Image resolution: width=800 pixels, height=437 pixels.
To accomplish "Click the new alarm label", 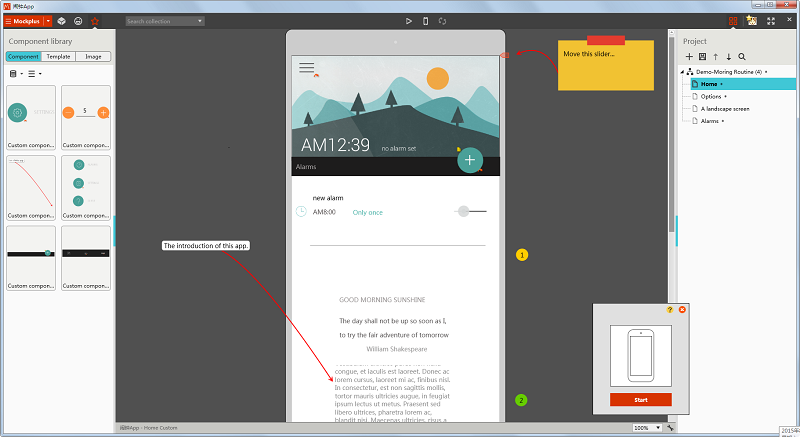I will (x=328, y=198).
